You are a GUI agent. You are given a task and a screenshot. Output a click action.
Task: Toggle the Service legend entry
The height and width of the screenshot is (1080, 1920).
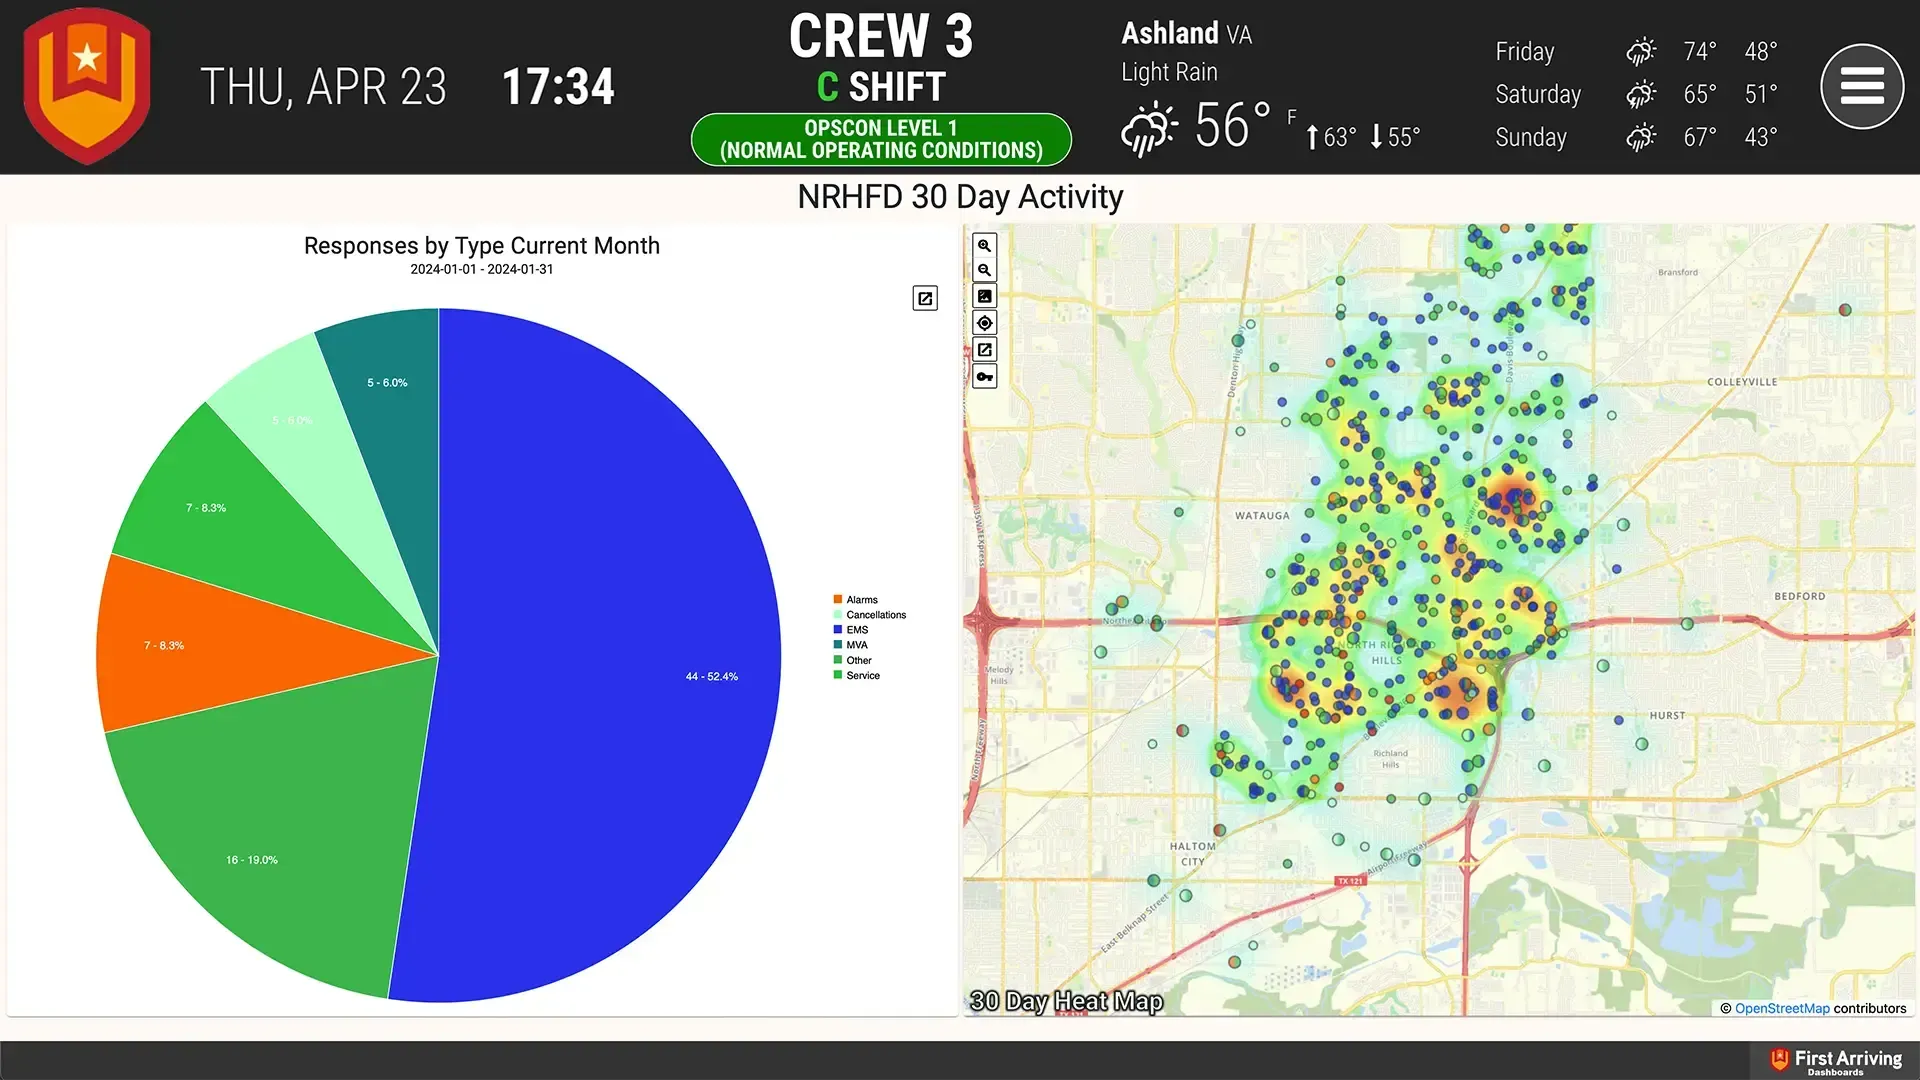pyautogui.click(x=857, y=676)
